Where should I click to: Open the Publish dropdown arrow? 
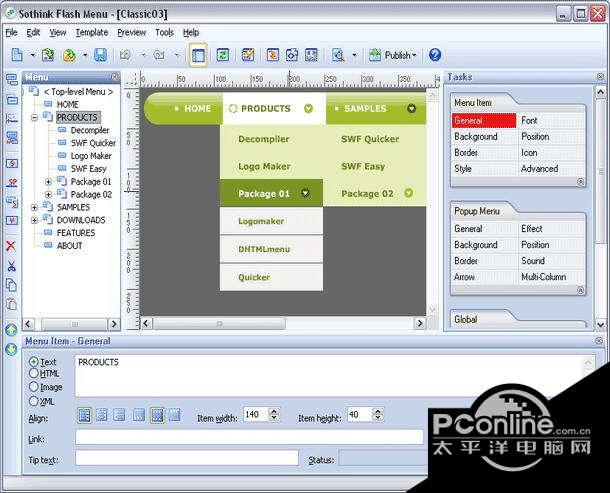(414, 55)
